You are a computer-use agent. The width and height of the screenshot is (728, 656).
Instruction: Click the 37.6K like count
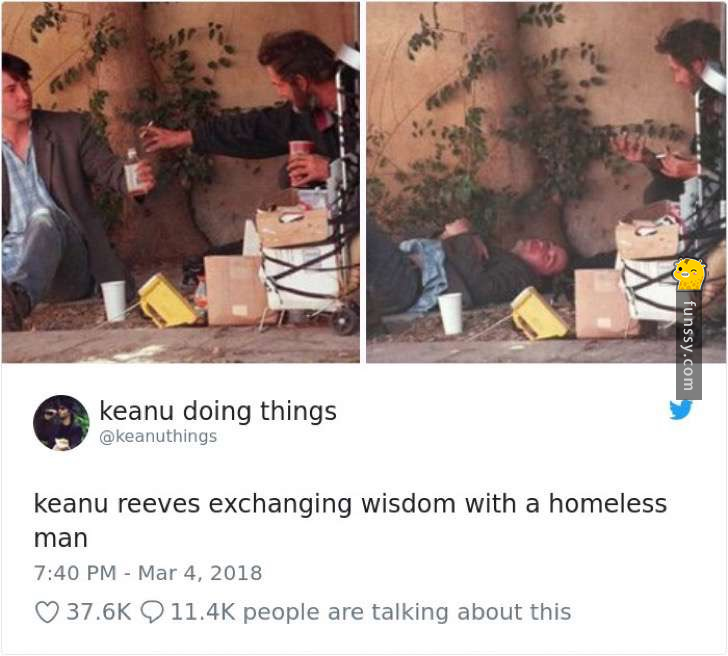click(98, 612)
